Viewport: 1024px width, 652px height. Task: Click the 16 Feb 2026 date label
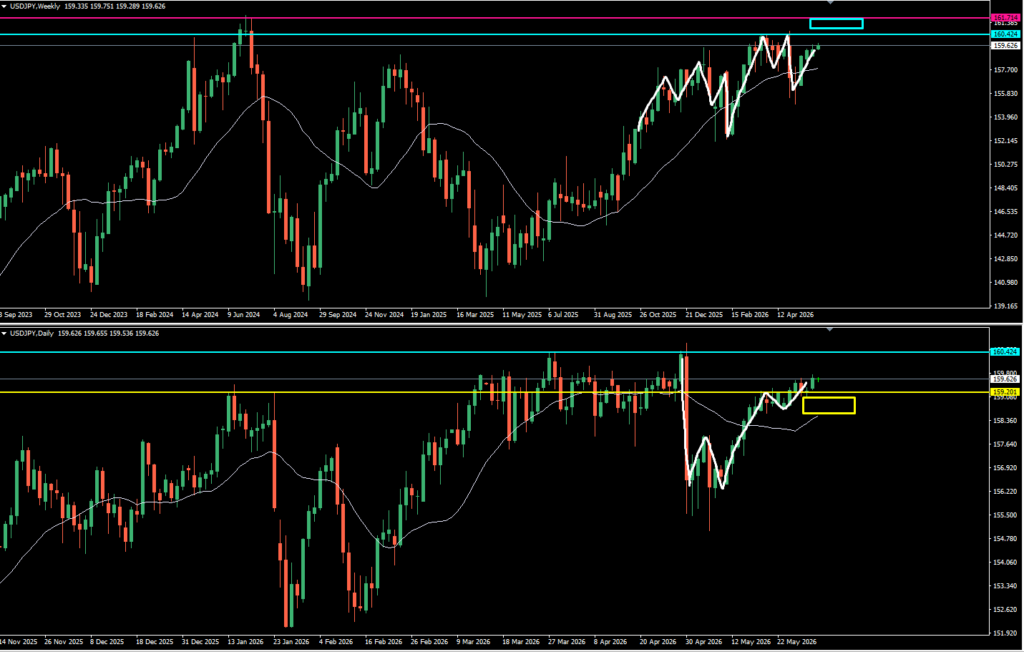click(384, 642)
